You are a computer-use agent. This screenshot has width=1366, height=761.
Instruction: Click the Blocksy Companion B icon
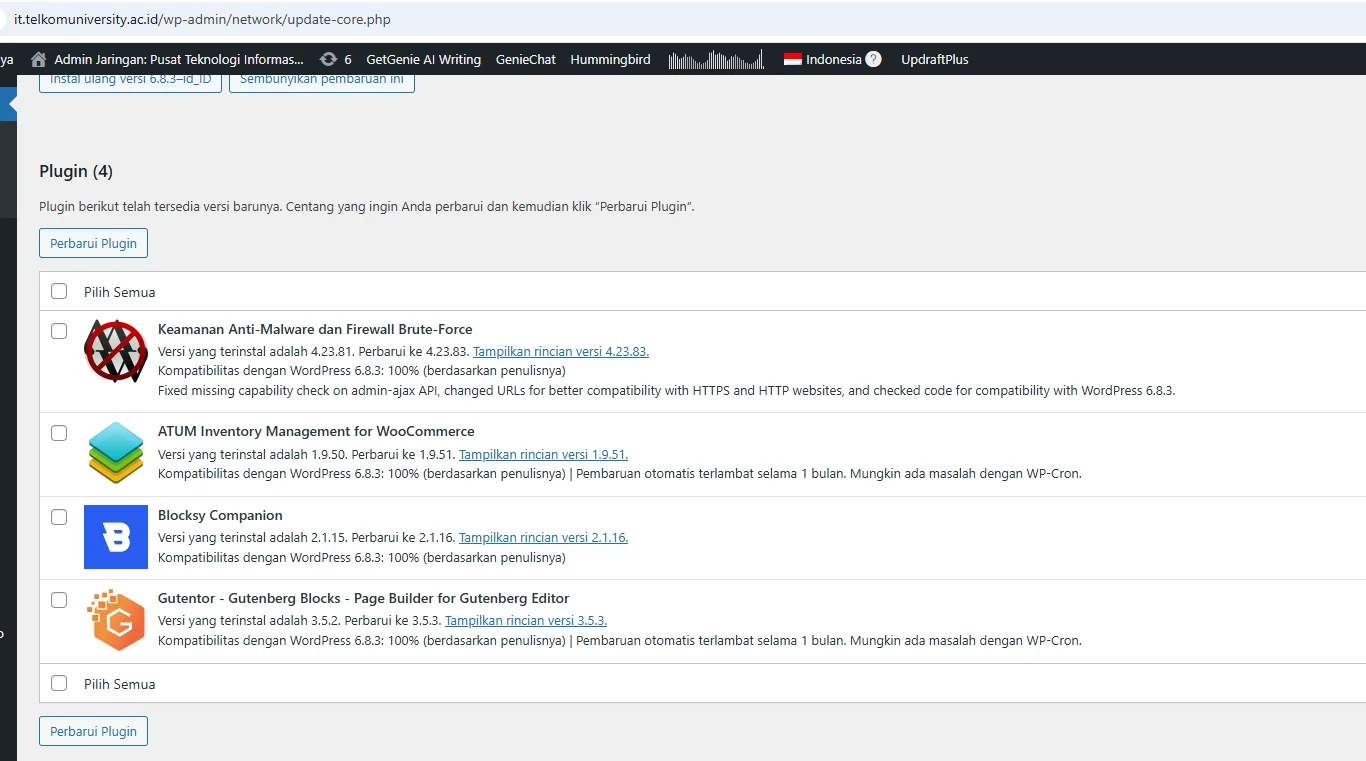click(x=115, y=537)
